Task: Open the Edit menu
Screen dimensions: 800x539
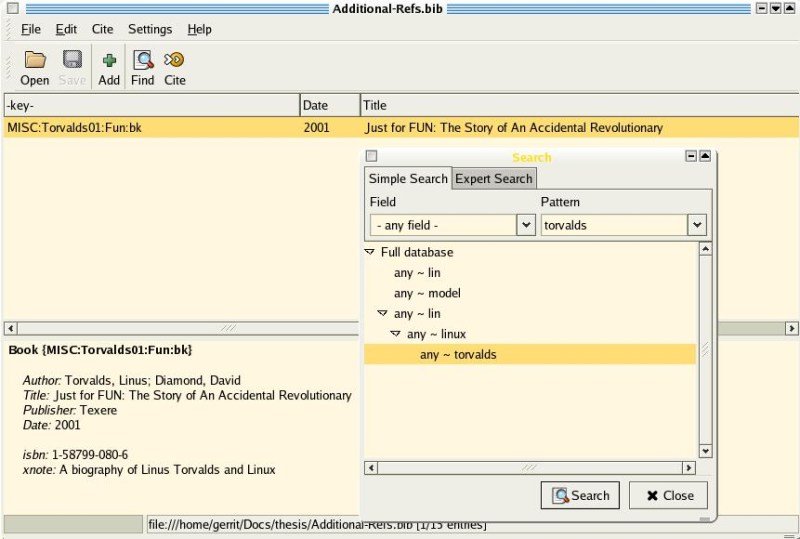Action: pyautogui.click(x=66, y=29)
